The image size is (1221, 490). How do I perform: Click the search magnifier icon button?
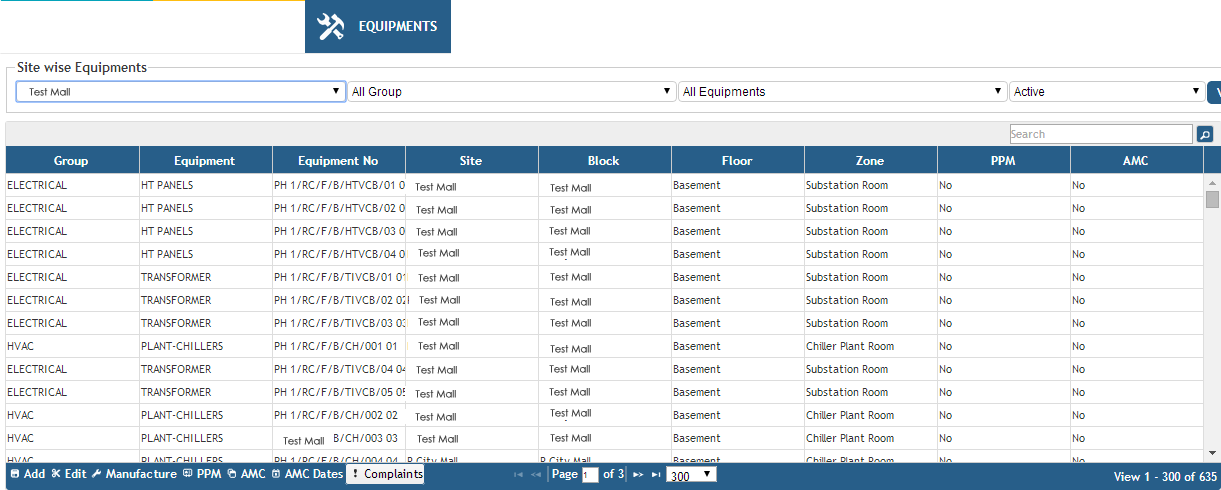tap(1205, 134)
